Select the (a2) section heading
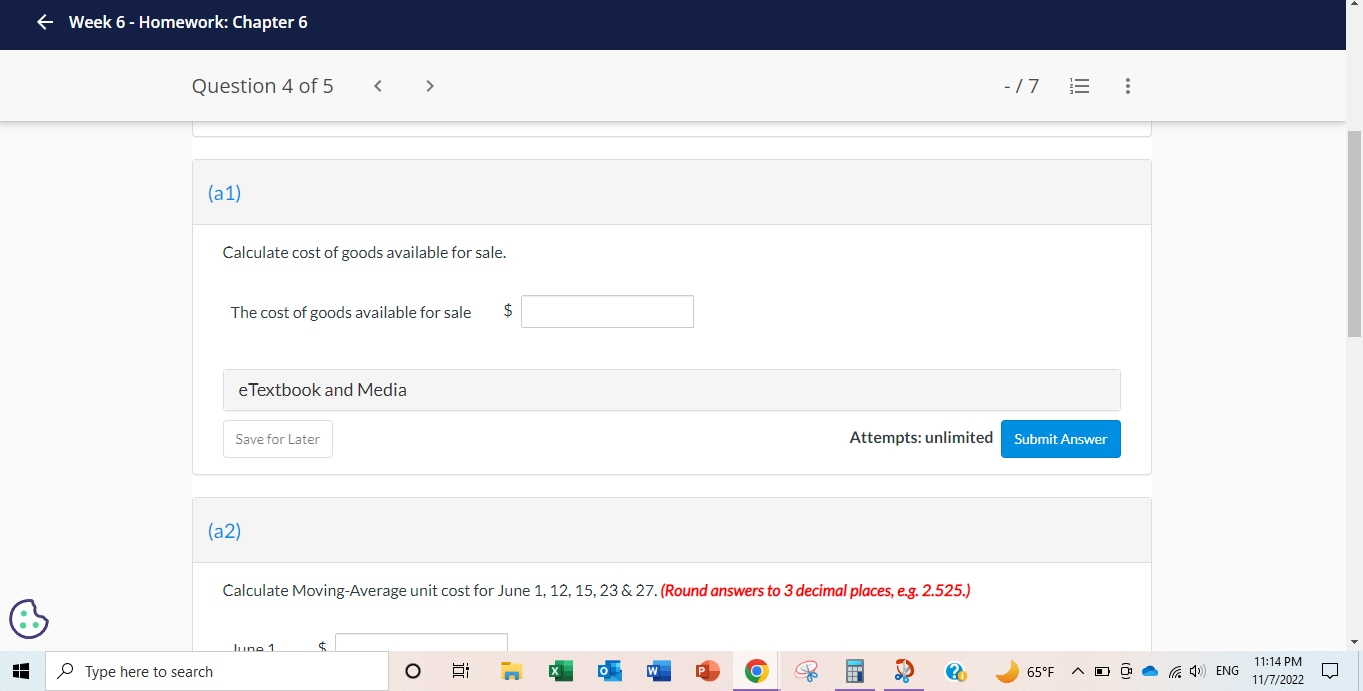This screenshot has height=691, width=1363. tap(224, 531)
